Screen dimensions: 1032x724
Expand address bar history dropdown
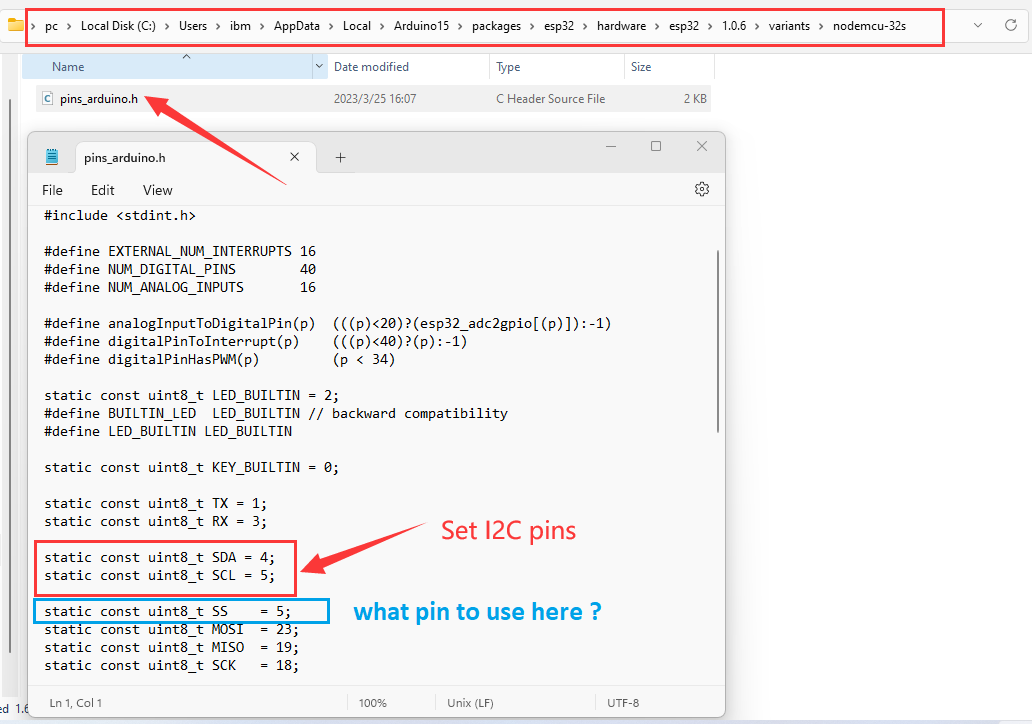[977, 25]
